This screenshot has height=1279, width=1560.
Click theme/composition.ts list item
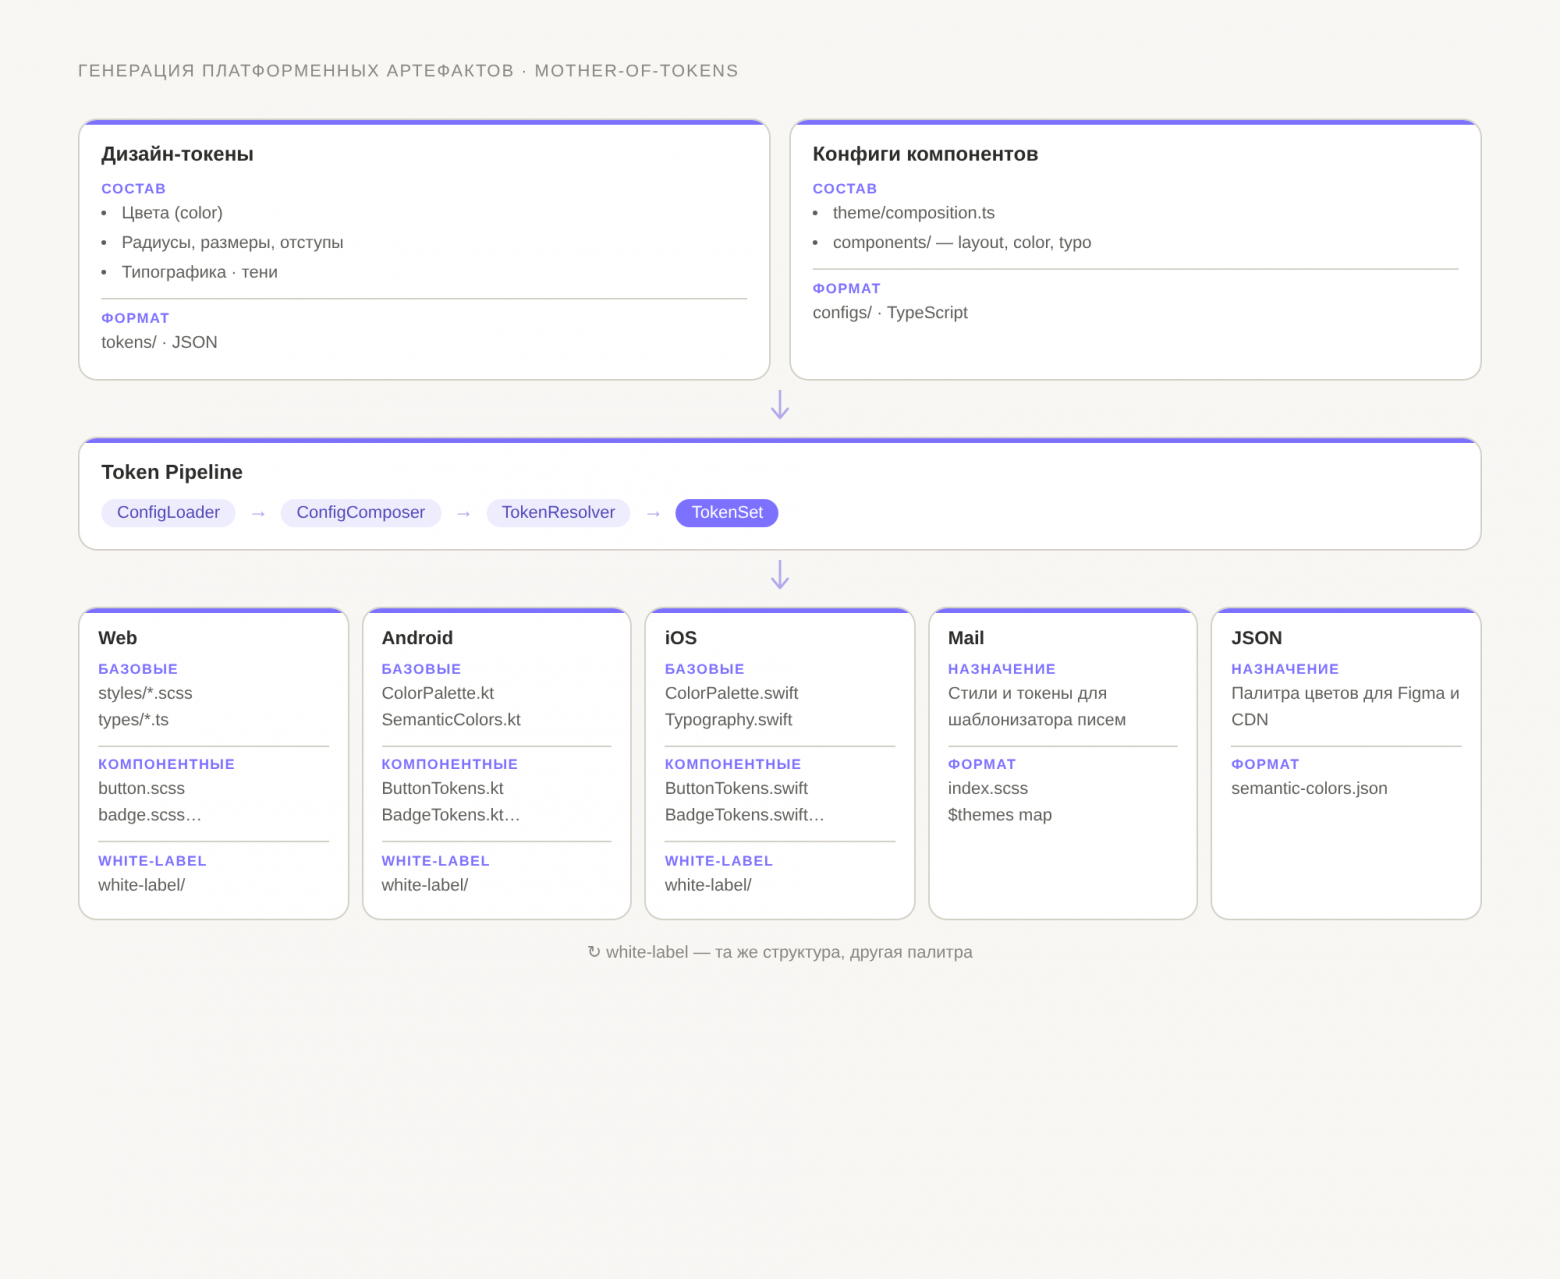(x=914, y=213)
